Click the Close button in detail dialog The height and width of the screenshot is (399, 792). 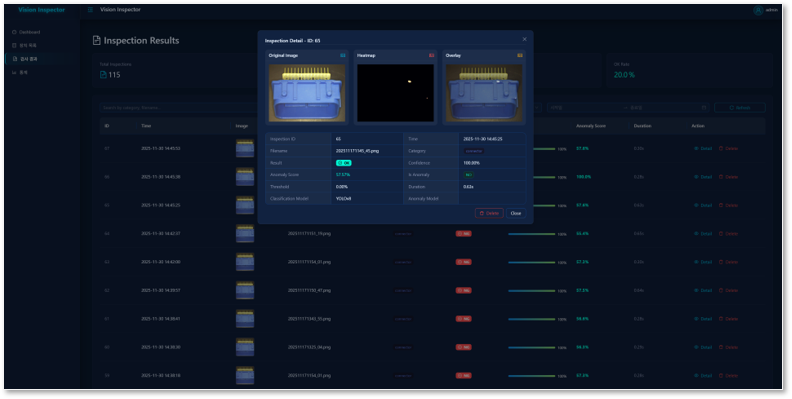(x=516, y=213)
